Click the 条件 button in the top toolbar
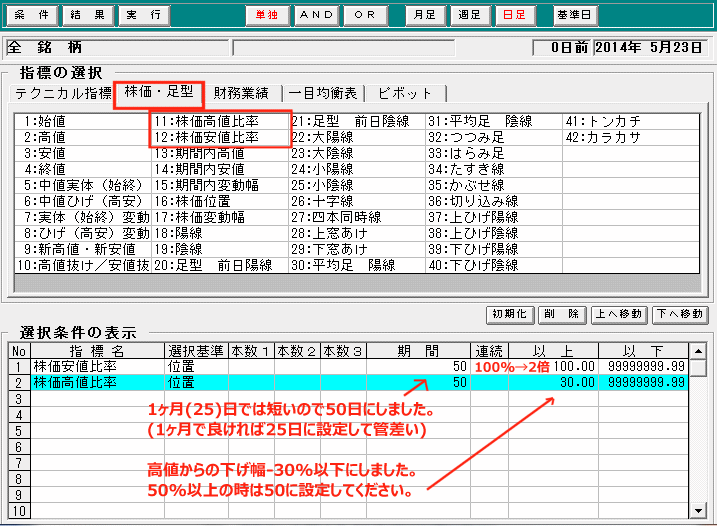The height and width of the screenshot is (526, 717). point(31,16)
